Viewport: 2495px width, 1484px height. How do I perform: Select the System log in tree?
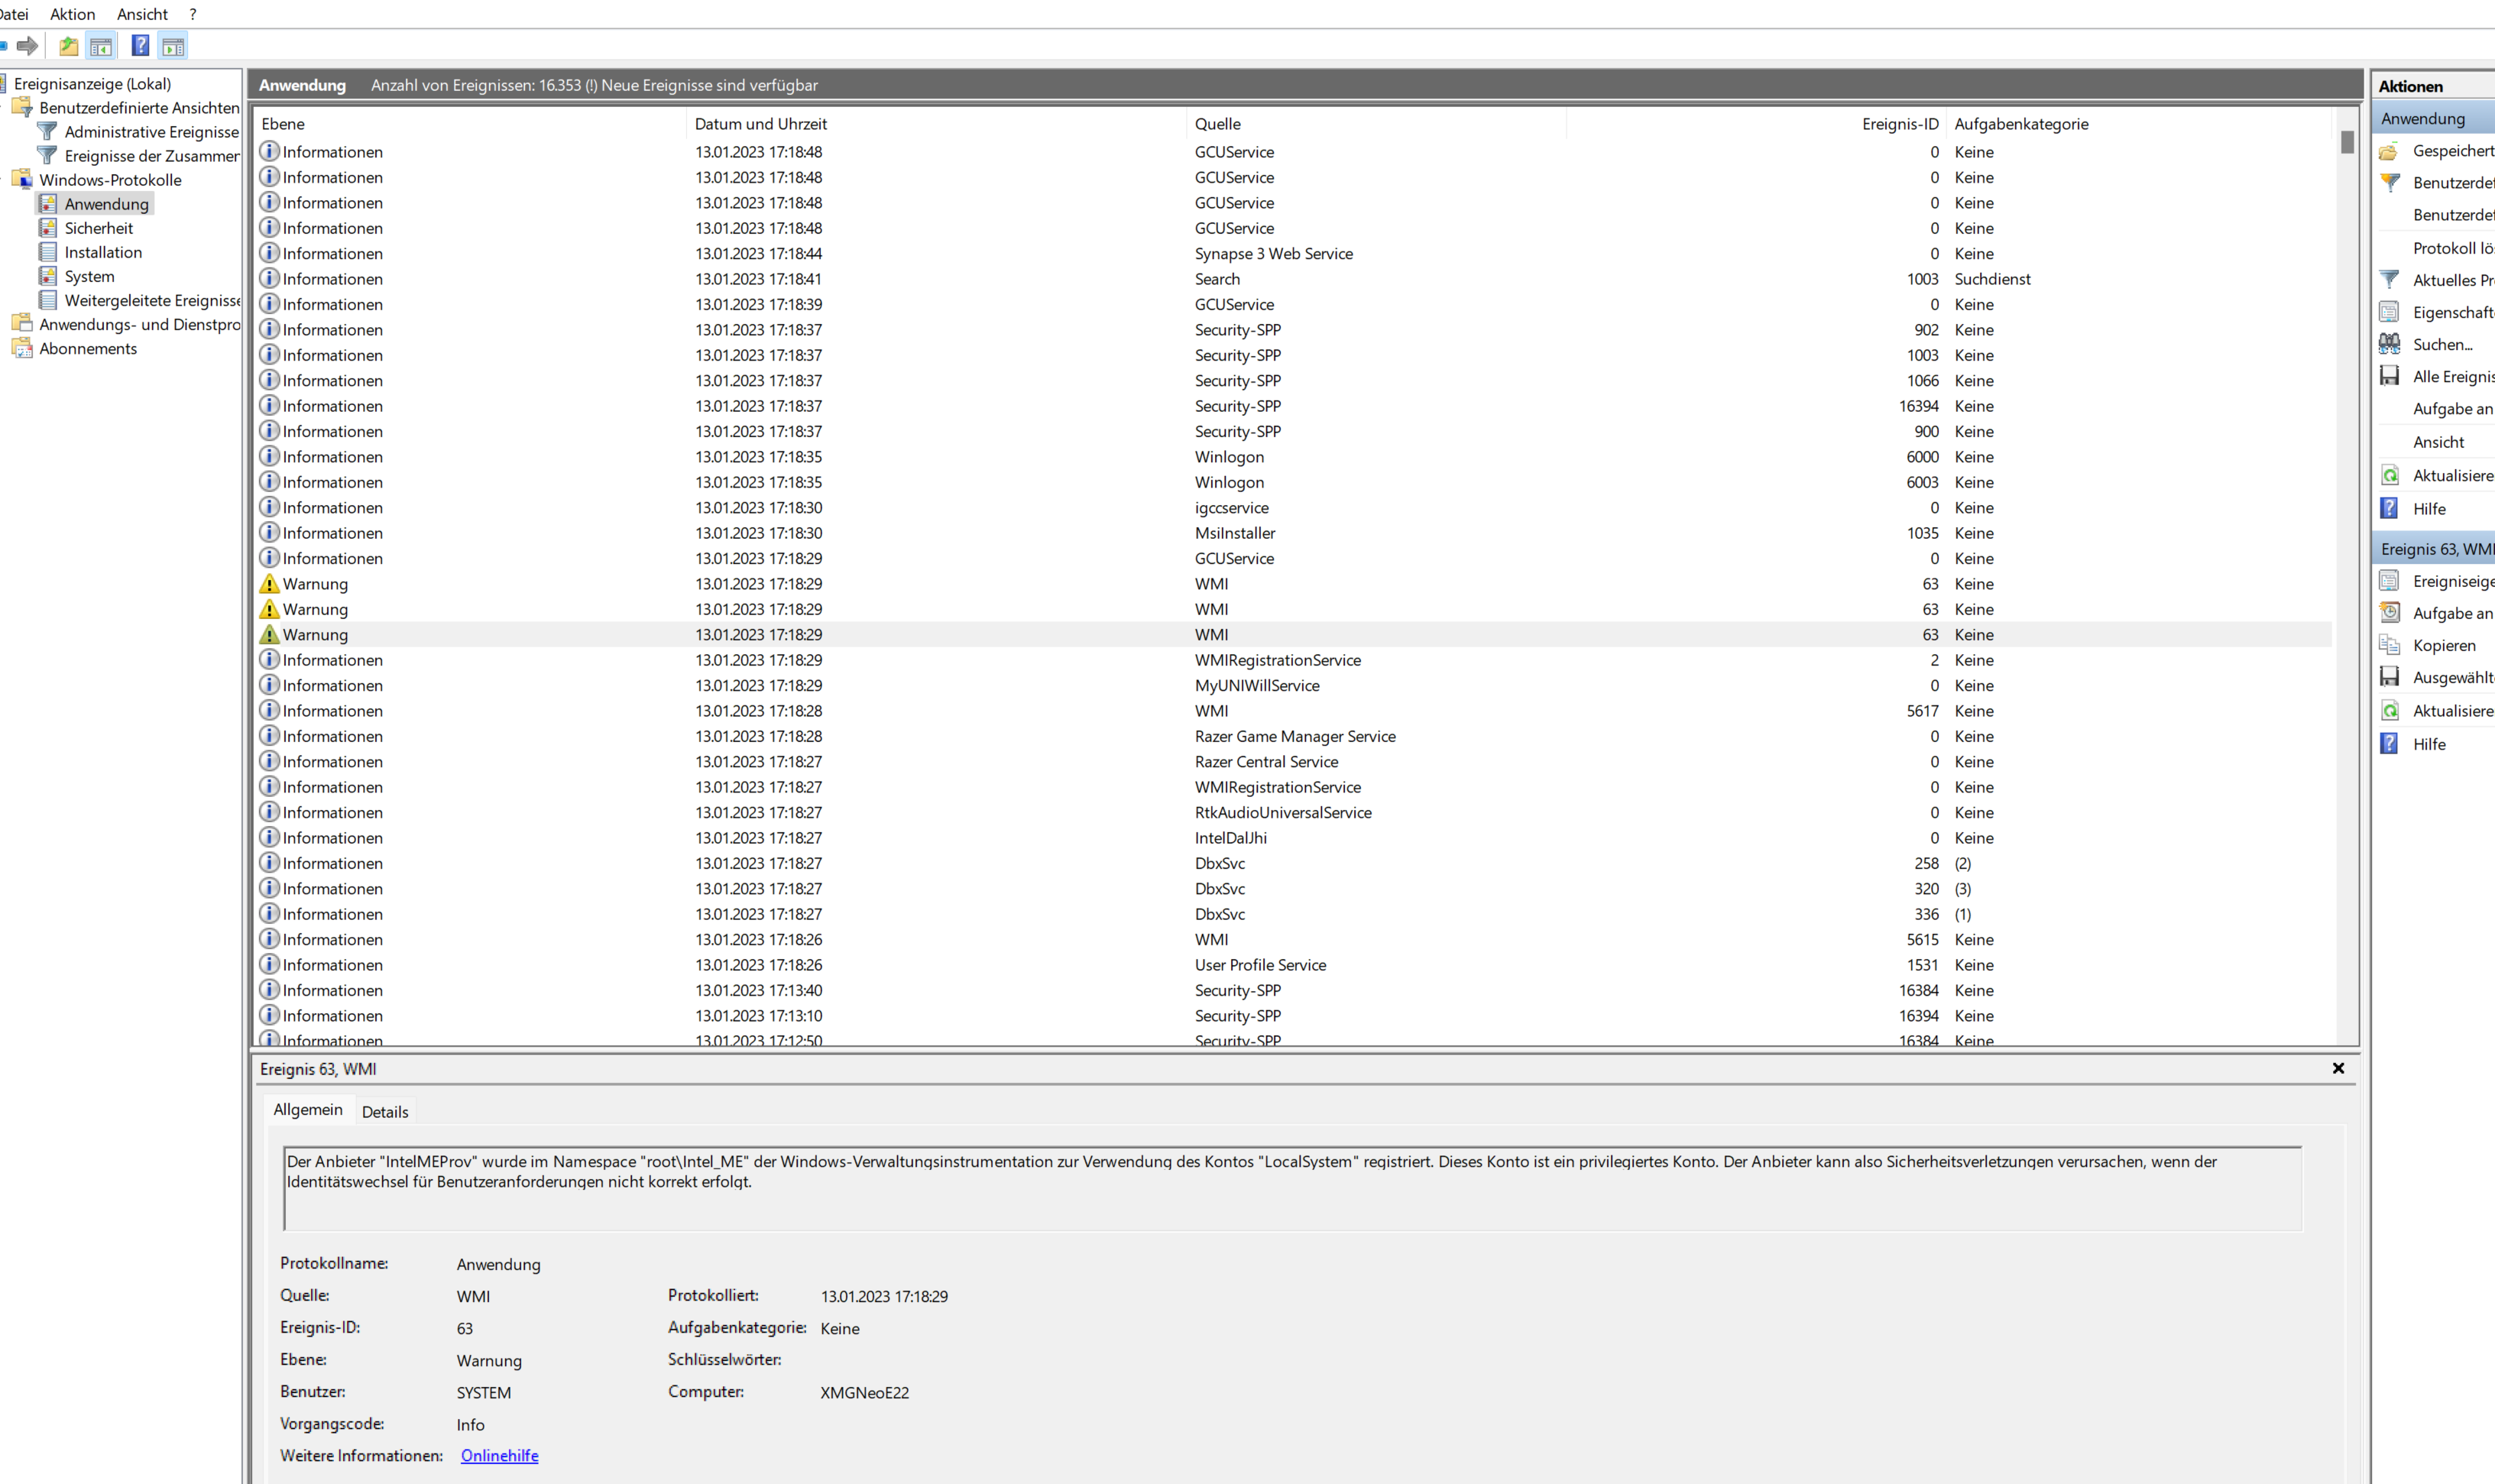click(89, 276)
